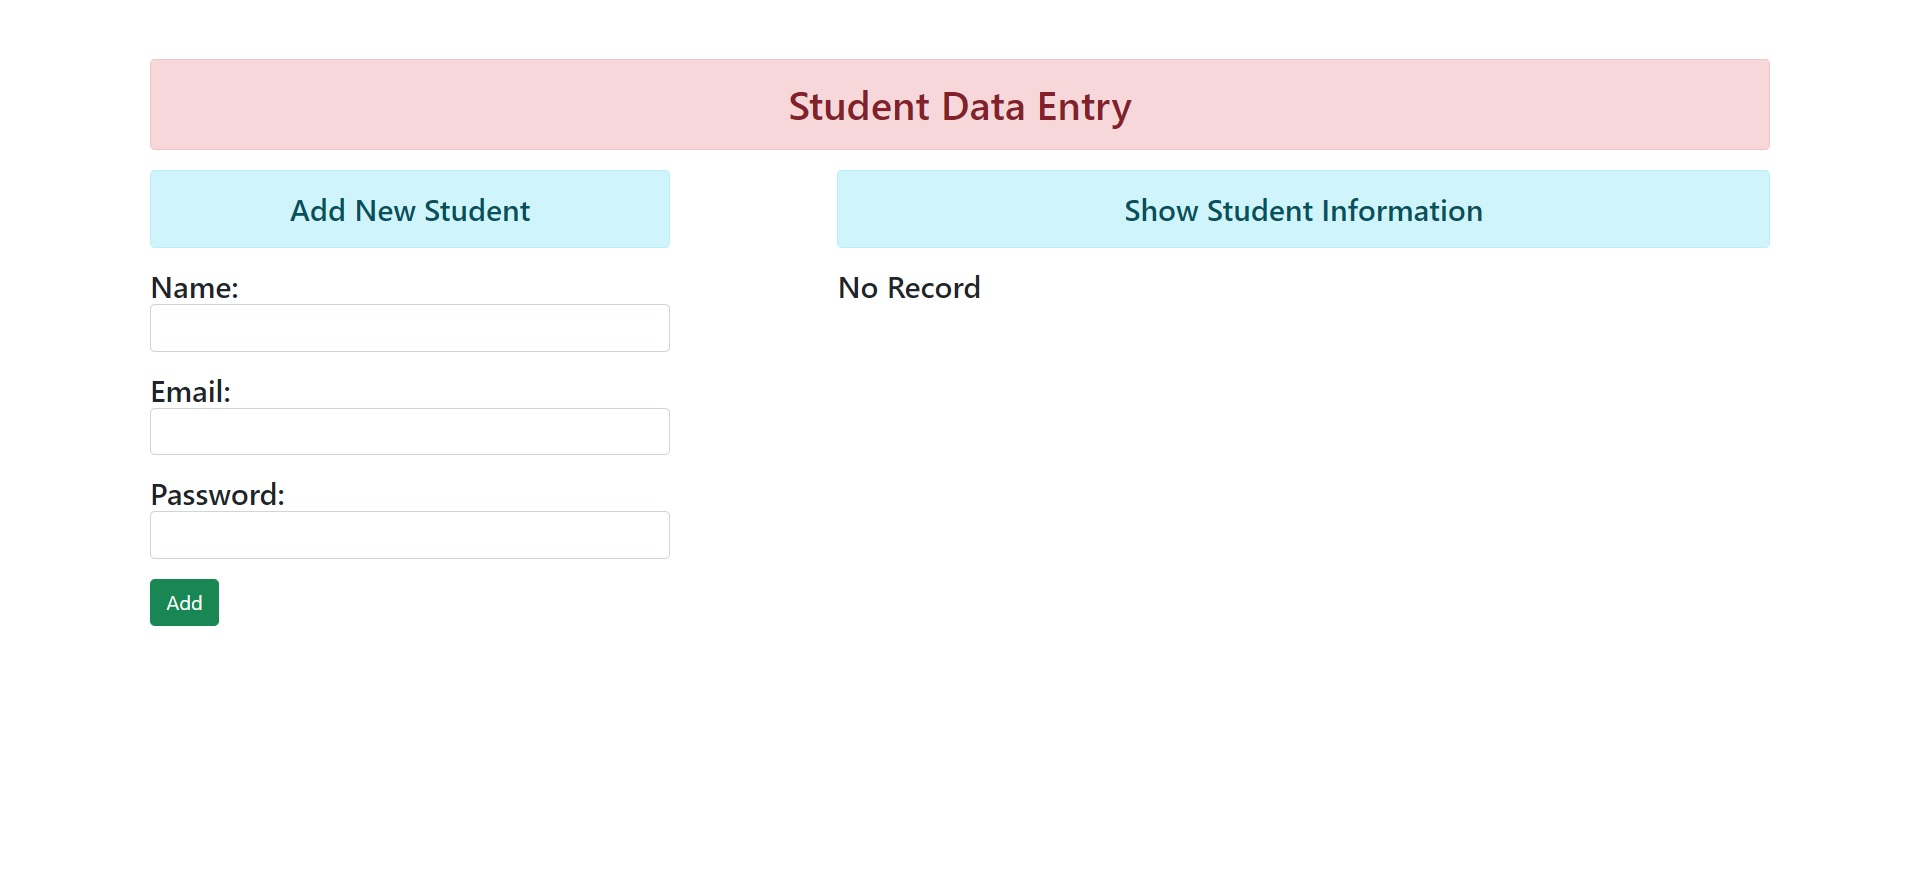Click inside the Password input field

(409, 534)
